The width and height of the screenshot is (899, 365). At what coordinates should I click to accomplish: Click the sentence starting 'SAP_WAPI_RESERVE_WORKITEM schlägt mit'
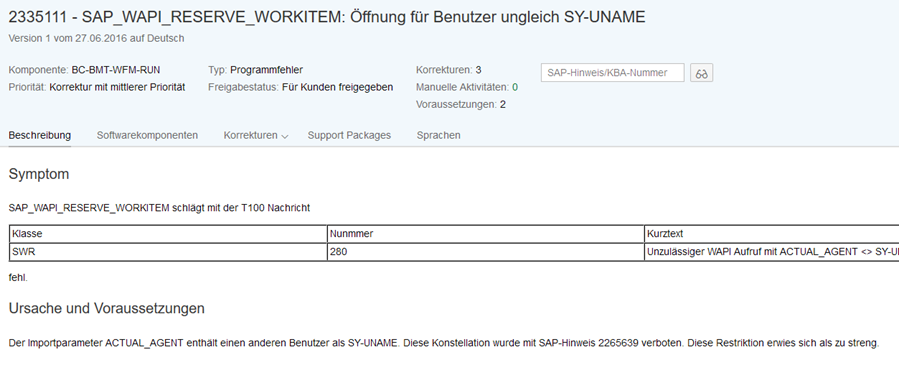(x=159, y=208)
